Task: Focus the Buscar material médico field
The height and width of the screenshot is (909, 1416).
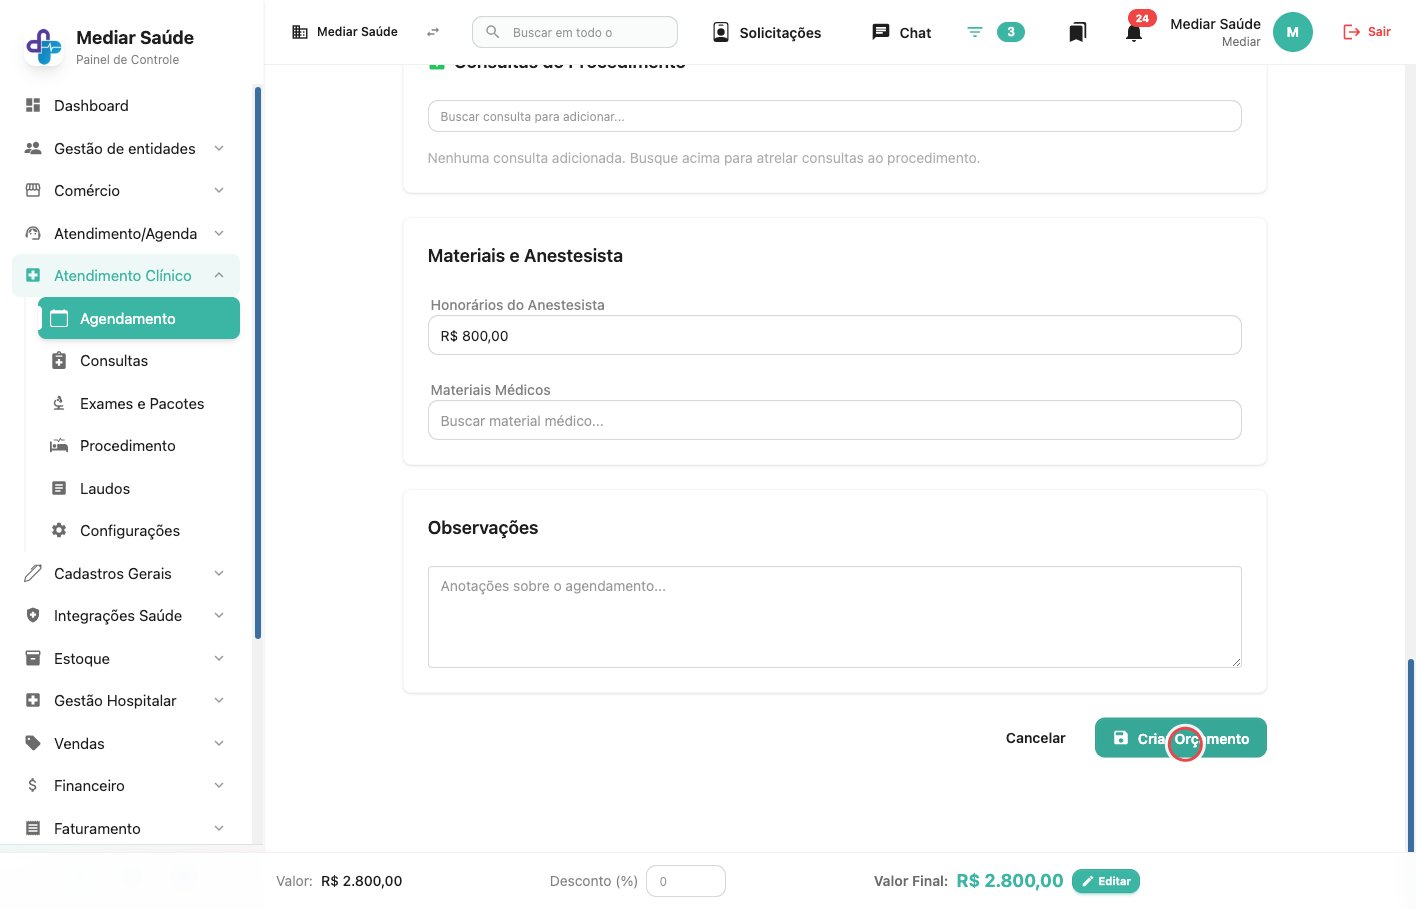Action: click(x=834, y=420)
